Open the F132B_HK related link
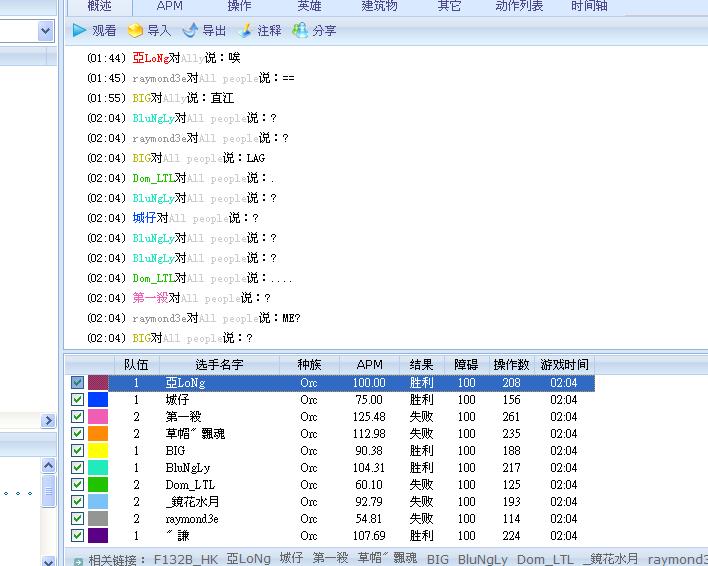This screenshot has height=566, width=708. pos(186,560)
